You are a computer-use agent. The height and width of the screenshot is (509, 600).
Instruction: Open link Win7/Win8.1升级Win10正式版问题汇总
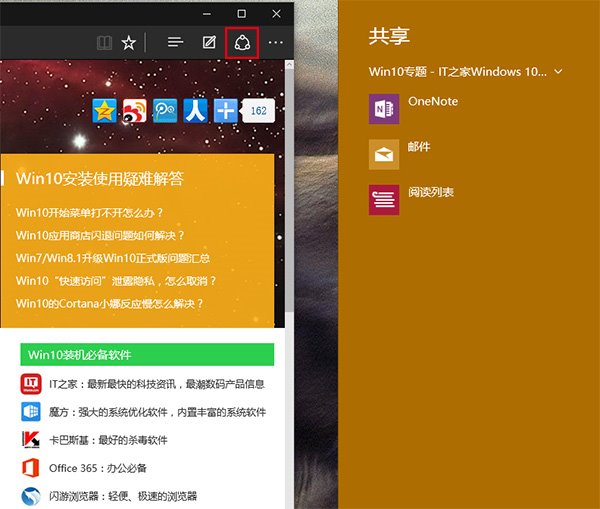(113, 258)
